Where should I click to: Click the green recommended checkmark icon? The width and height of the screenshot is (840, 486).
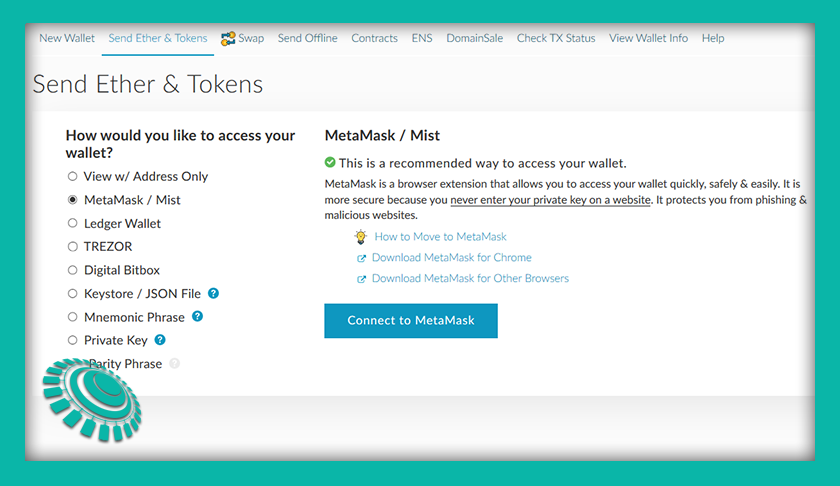[330, 162]
